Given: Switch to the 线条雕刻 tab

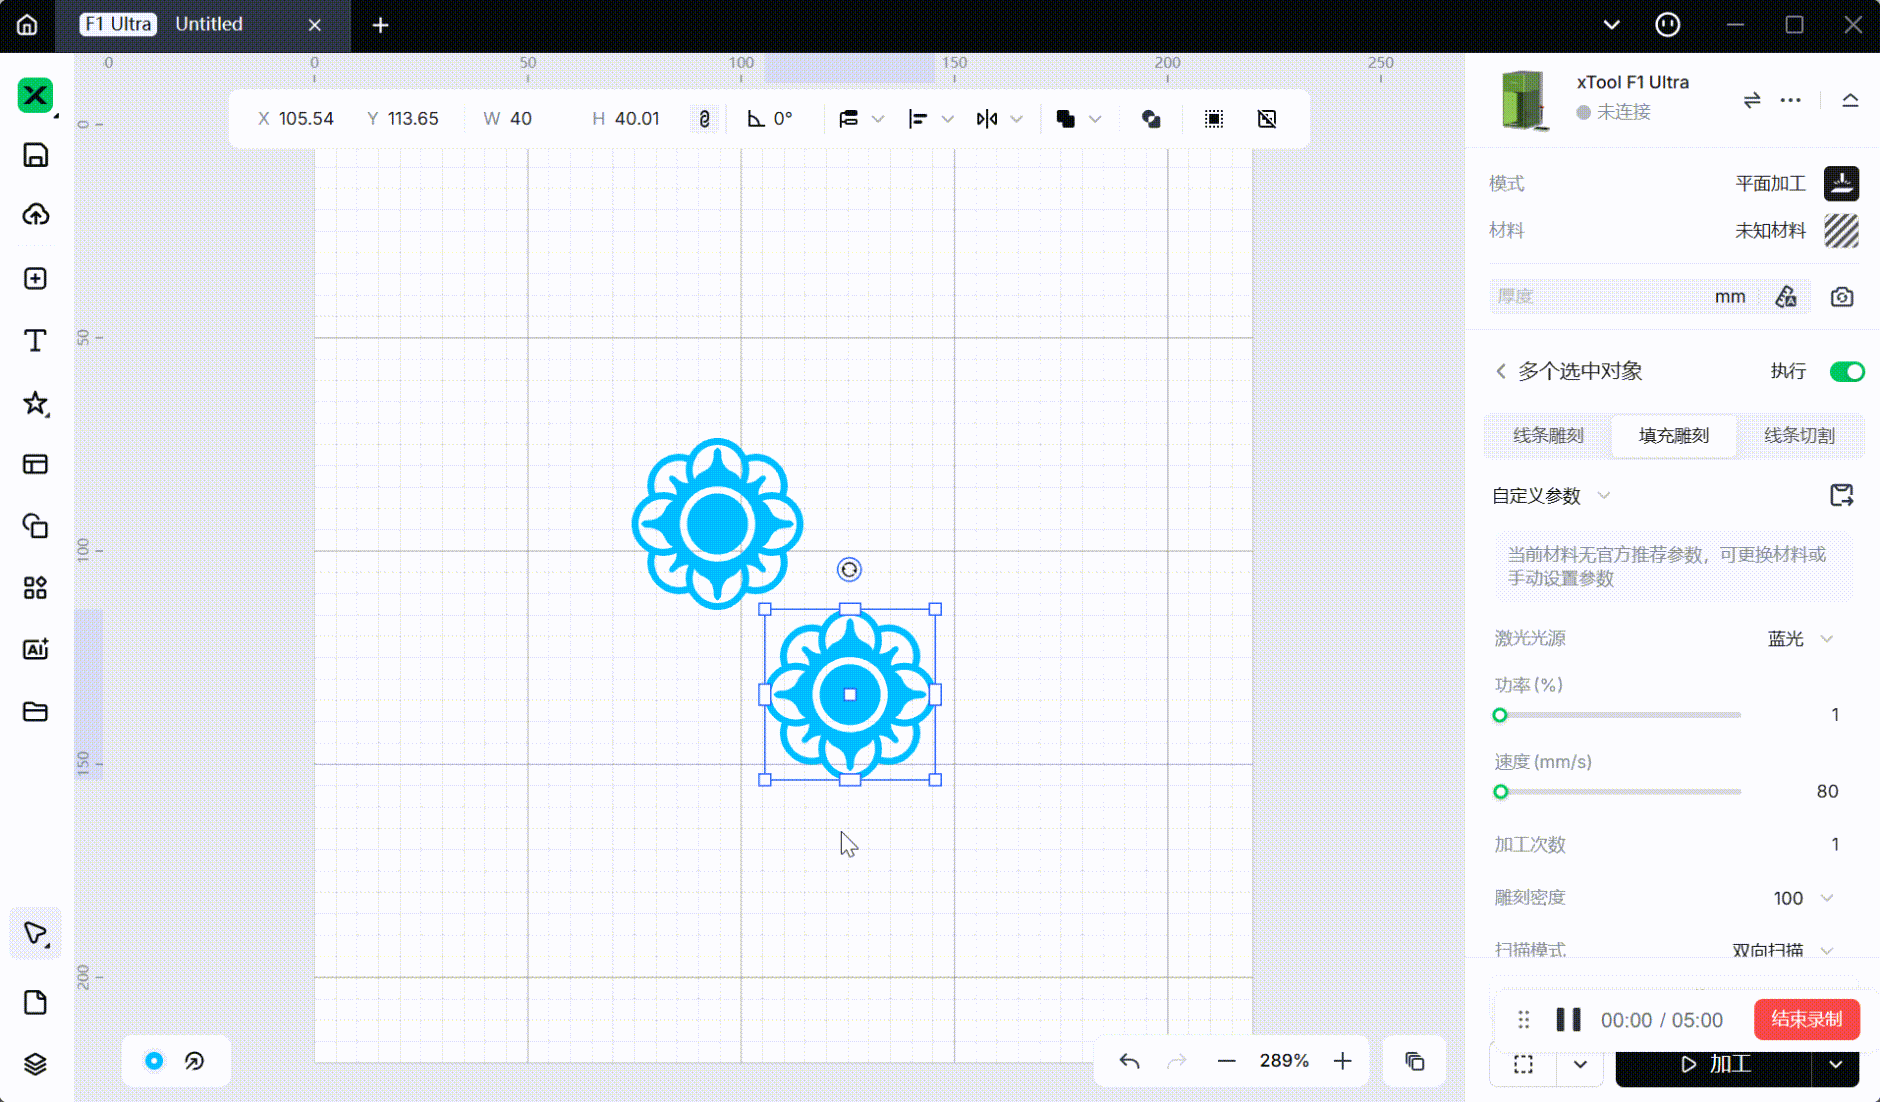Looking at the screenshot, I should click(1548, 436).
